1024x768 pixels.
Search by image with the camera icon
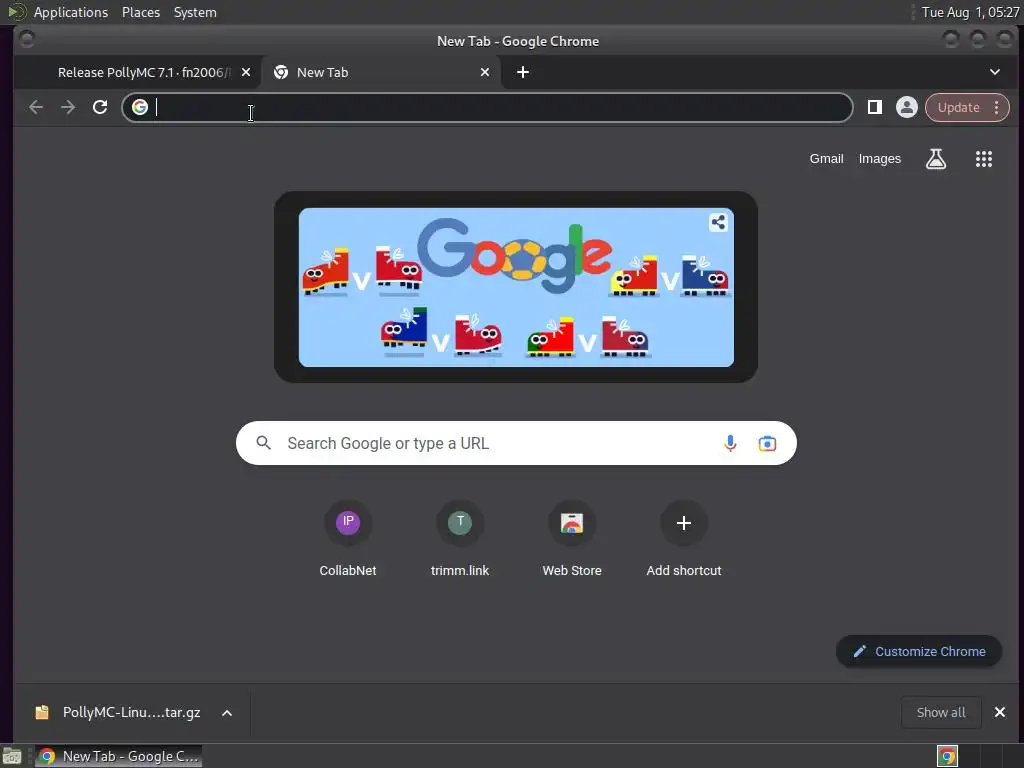point(767,443)
